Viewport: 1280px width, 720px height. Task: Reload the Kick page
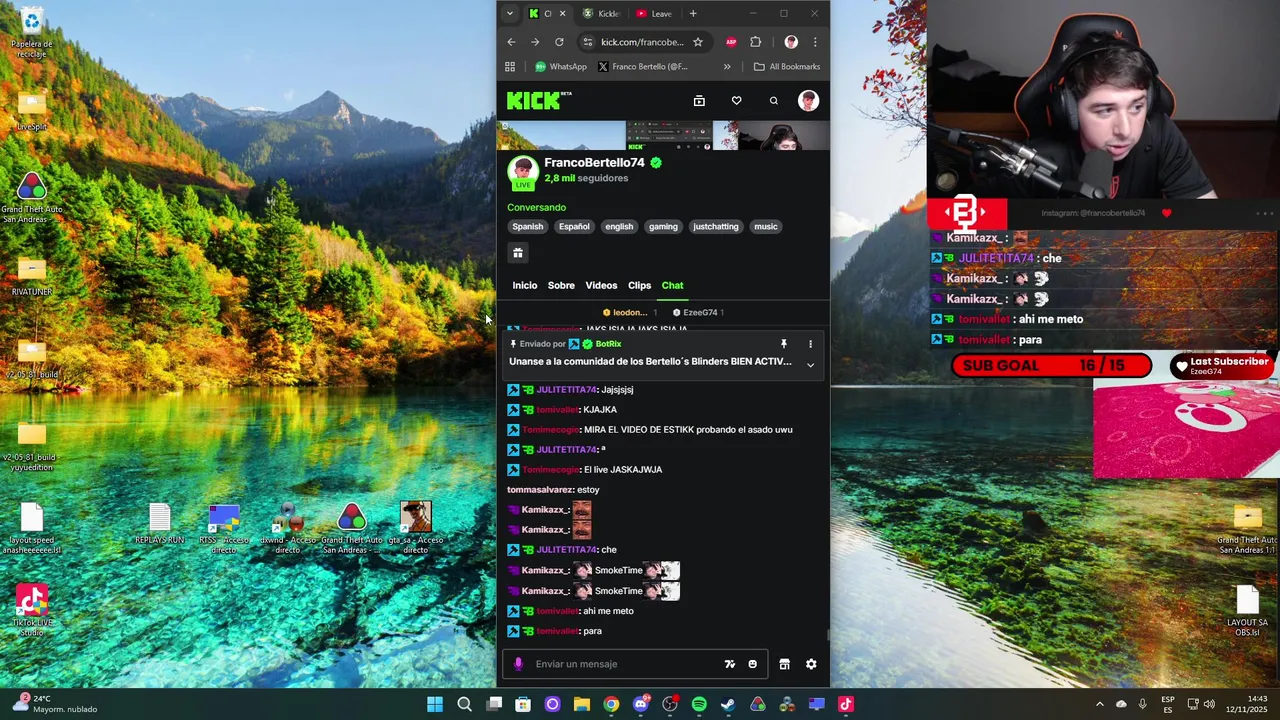pos(559,42)
